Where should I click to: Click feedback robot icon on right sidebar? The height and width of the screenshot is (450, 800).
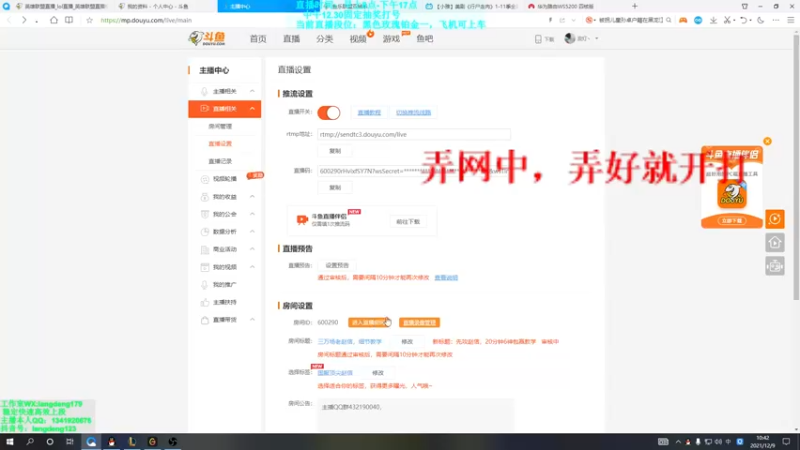[774, 266]
